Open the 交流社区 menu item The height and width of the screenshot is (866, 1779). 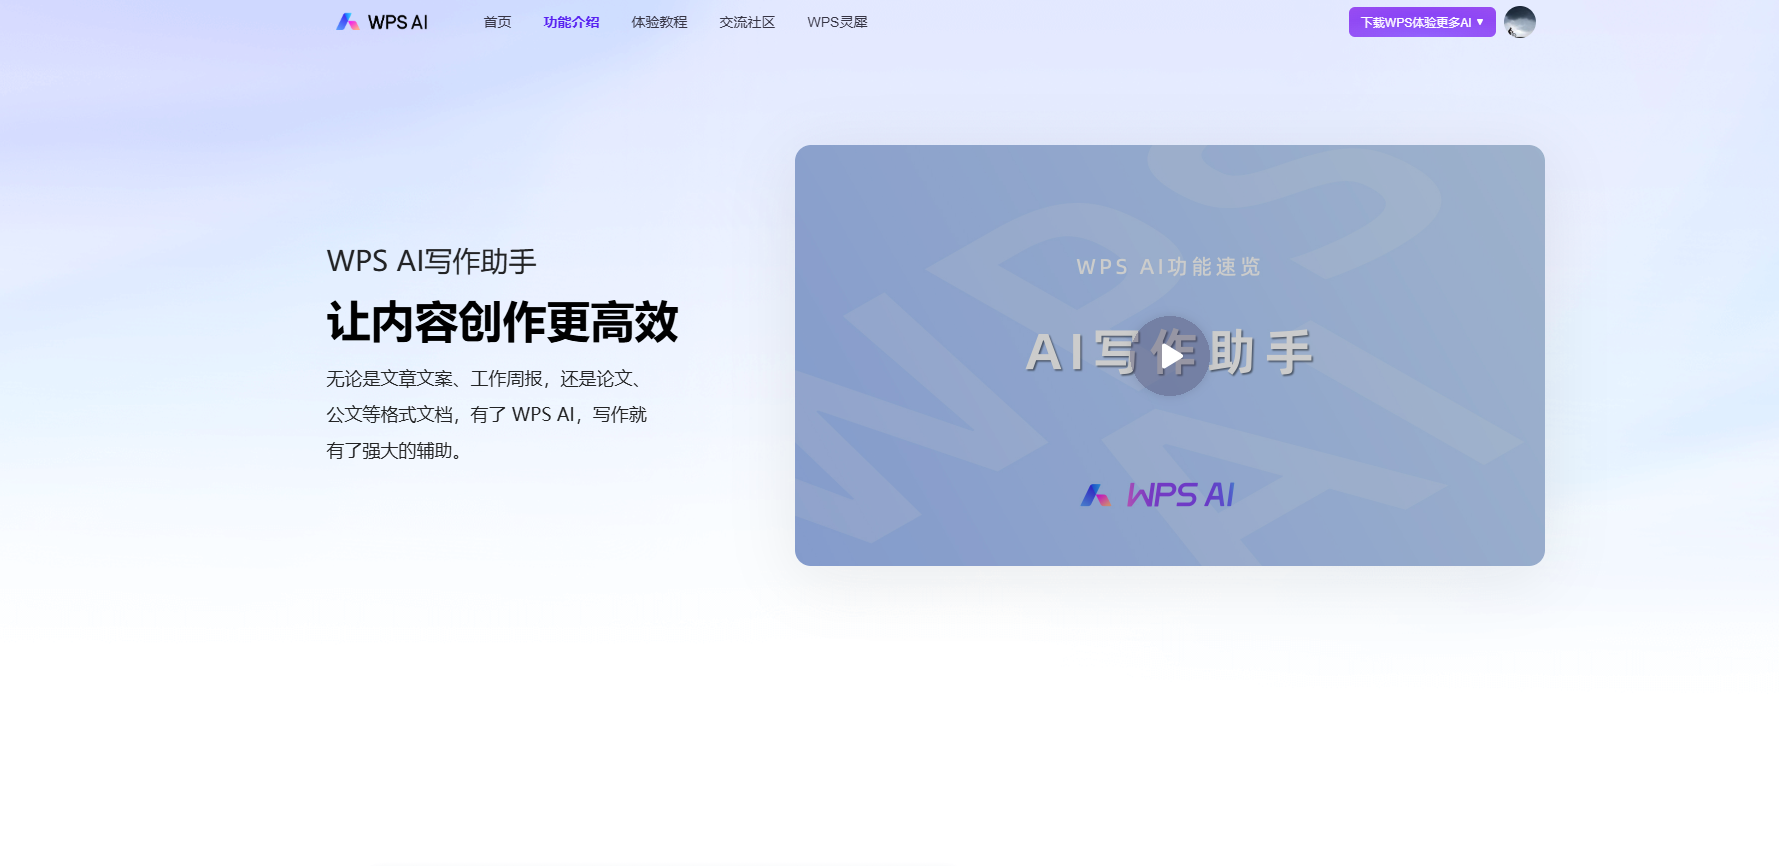[x=747, y=22]
